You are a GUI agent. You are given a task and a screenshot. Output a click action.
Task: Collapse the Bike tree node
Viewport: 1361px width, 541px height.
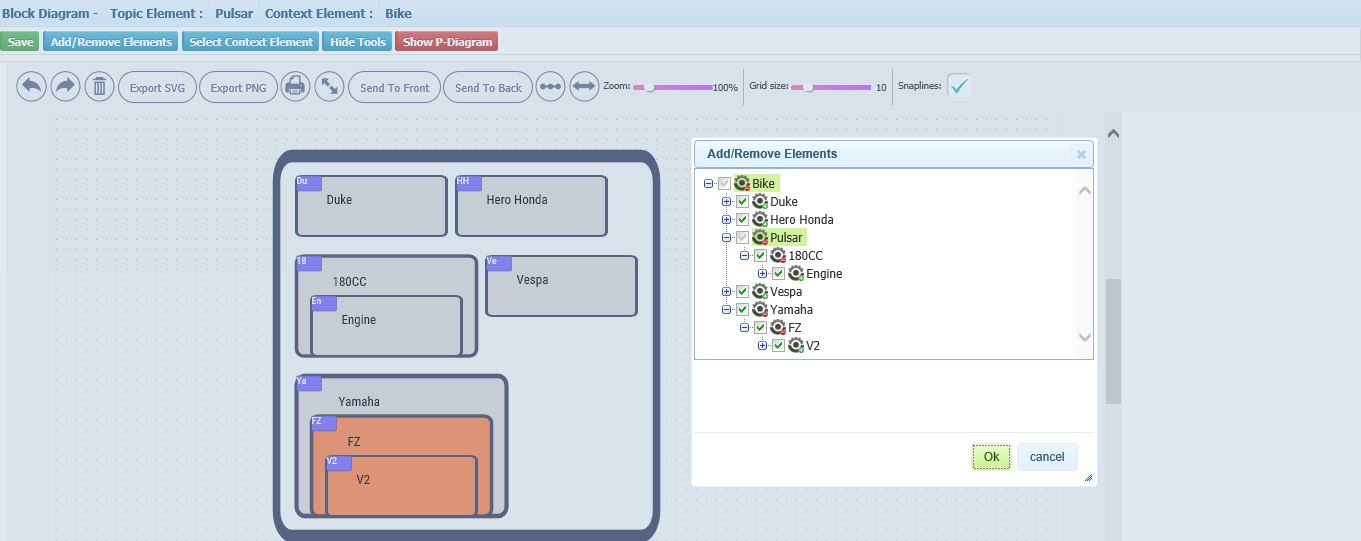click(x=708, y=184)
